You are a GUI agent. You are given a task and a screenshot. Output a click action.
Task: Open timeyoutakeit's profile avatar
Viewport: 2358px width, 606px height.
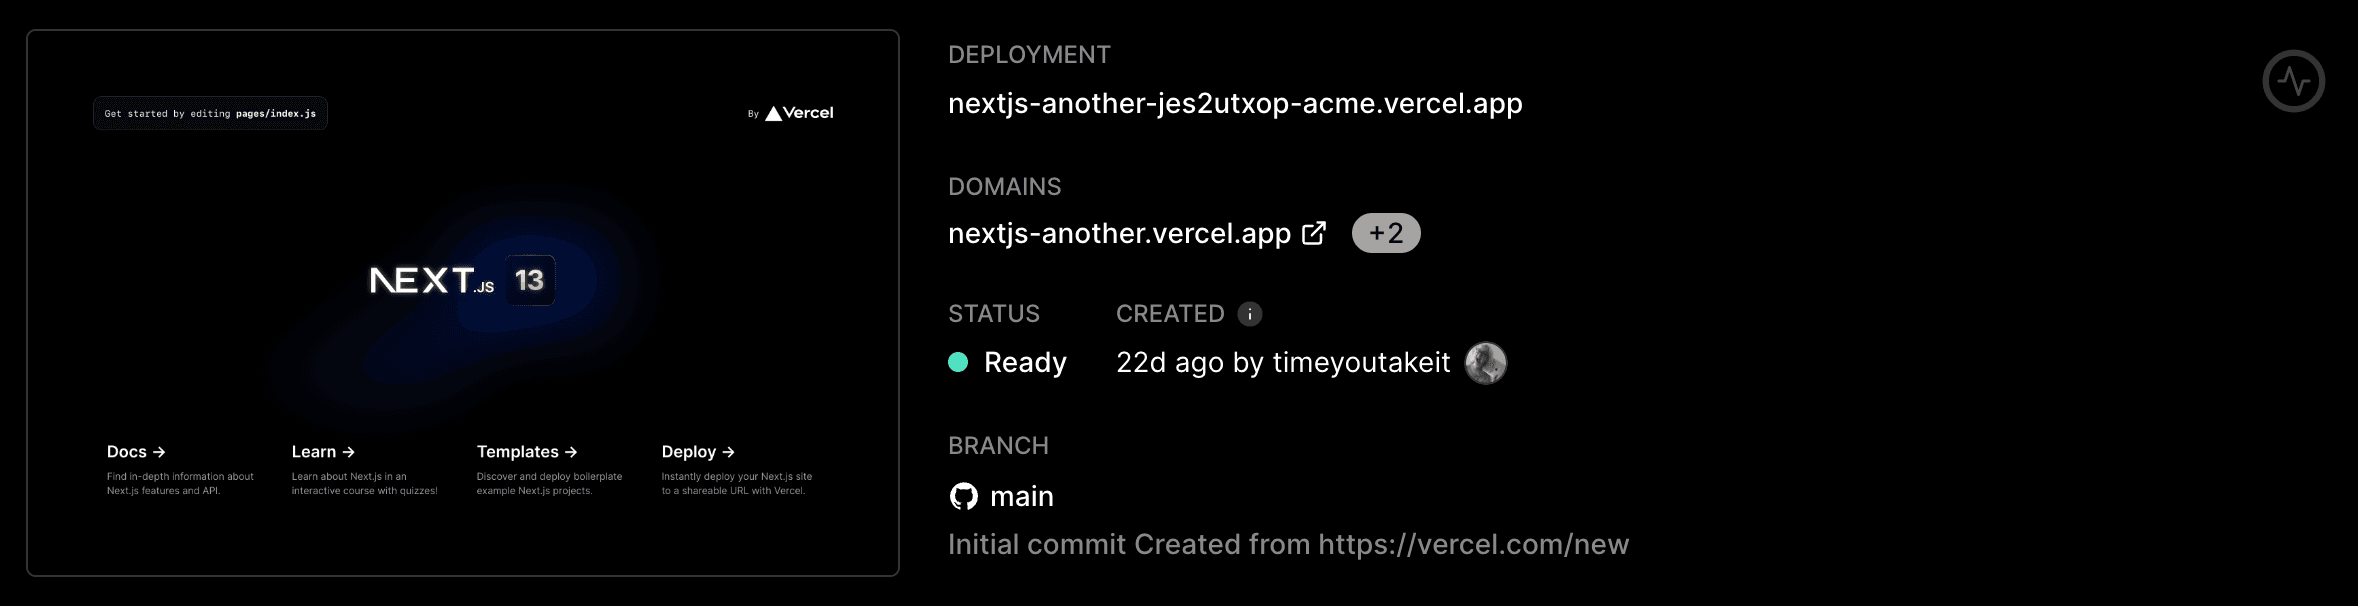pos(1486,363)
